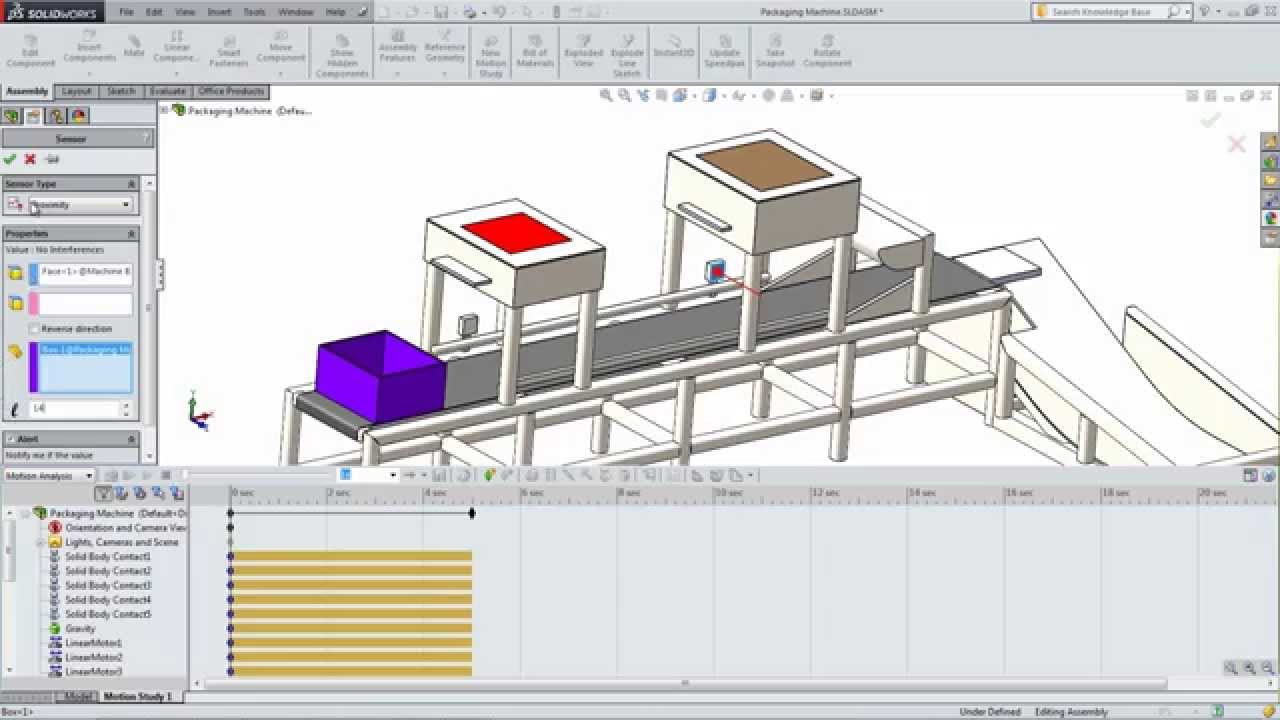Viewport: 1280px width, 720px height.
Task: Collapse the Properties section
Action: (131, 233)
